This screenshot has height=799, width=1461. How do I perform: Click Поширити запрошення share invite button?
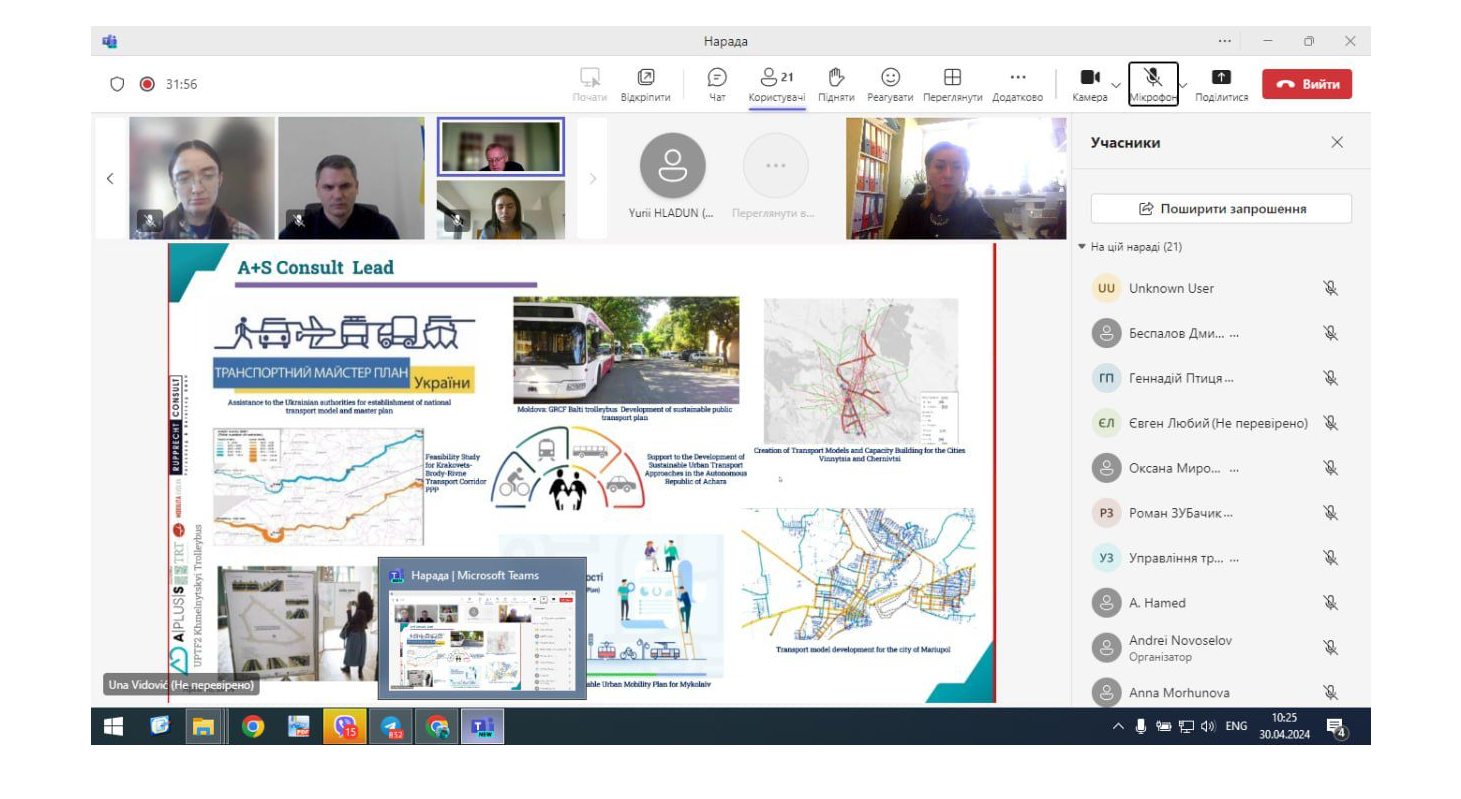[1221, 209]
